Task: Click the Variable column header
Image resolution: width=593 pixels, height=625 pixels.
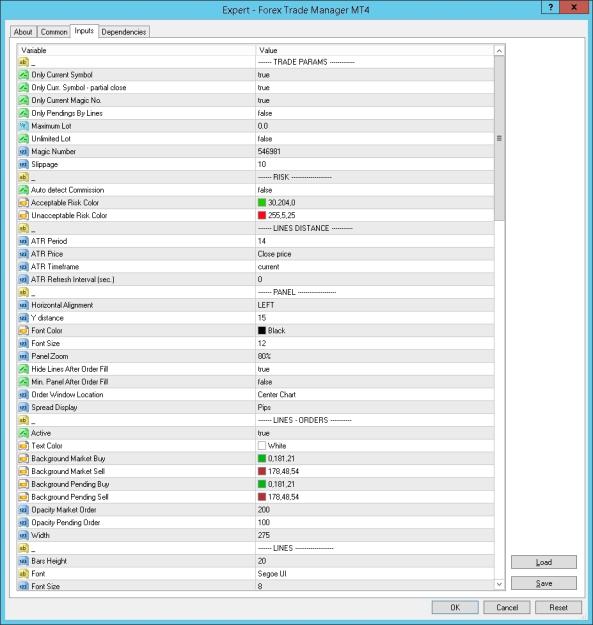Action: [136, 50]
